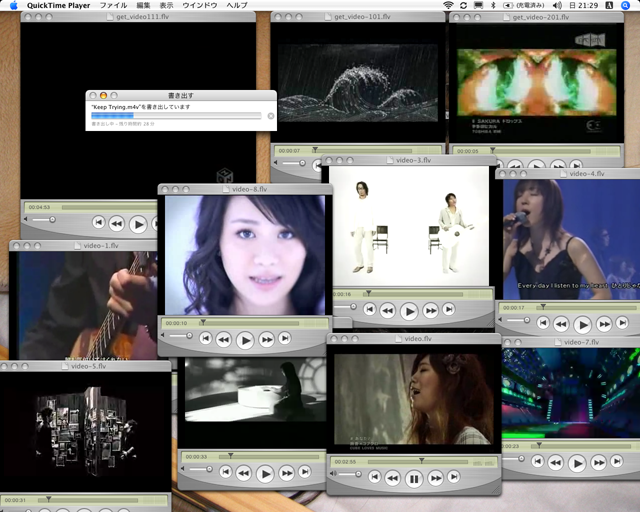Open the ヘルプ (Help) menu

pyautogui.click(x=237, y=5)
